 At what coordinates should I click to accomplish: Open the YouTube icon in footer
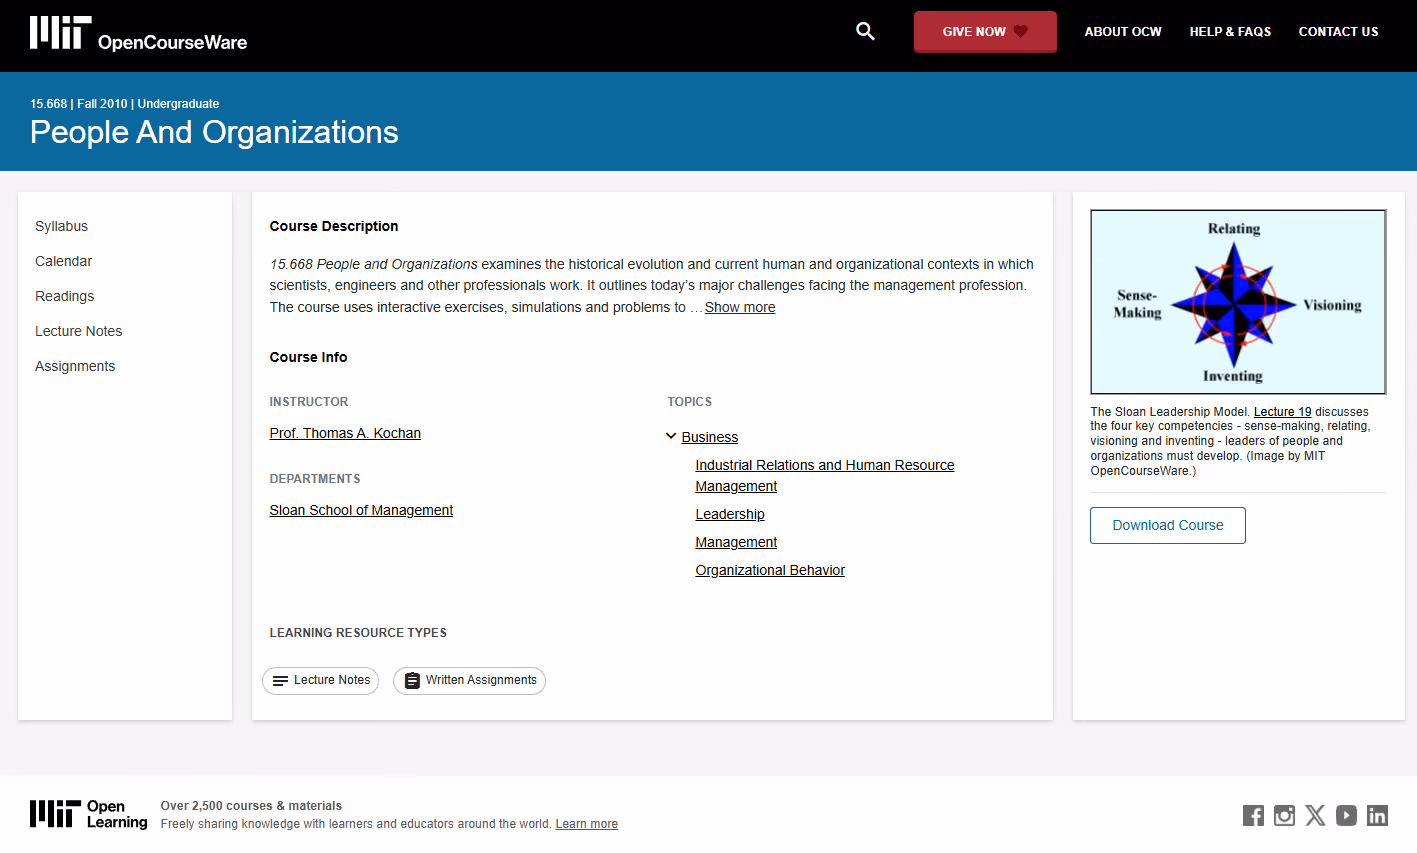[1346, 815]
